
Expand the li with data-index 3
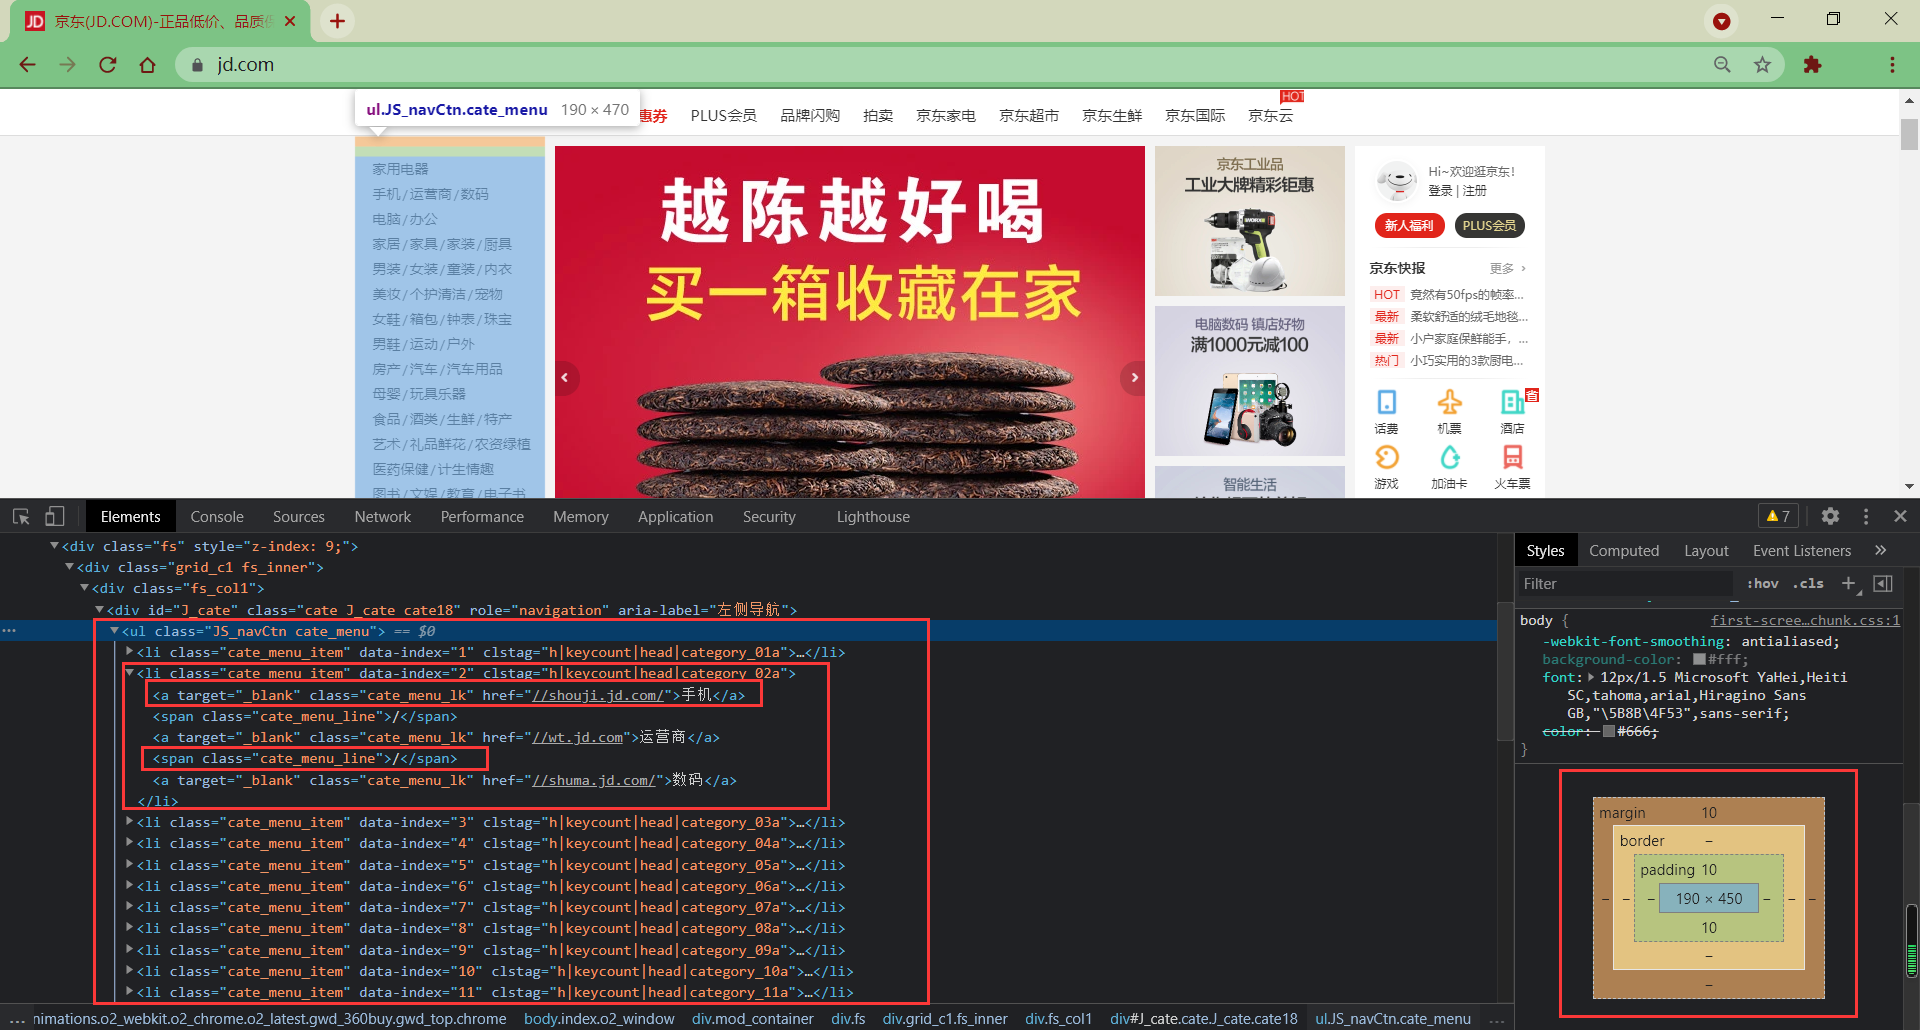[x=130, y=822]
